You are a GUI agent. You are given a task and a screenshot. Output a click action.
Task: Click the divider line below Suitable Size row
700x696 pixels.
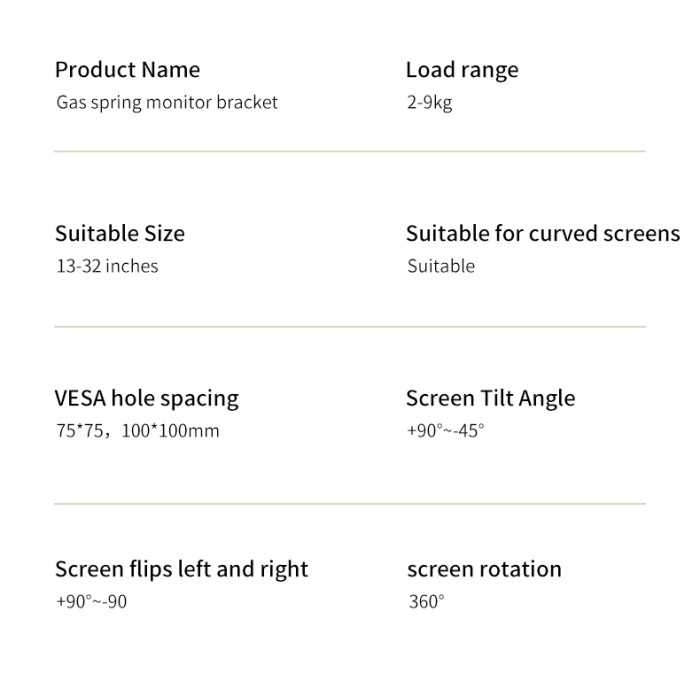[x=349, y=327]
